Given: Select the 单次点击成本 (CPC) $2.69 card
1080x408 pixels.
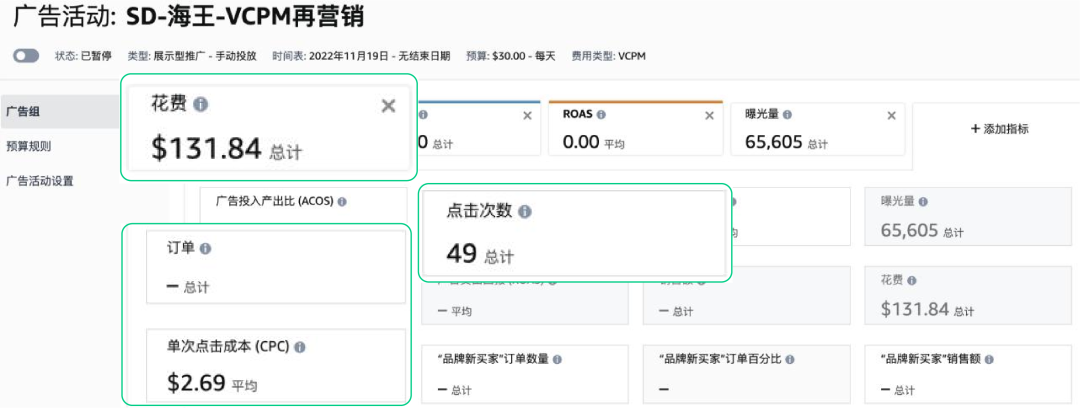Looking at the screenshot, I should pos(276,365).
